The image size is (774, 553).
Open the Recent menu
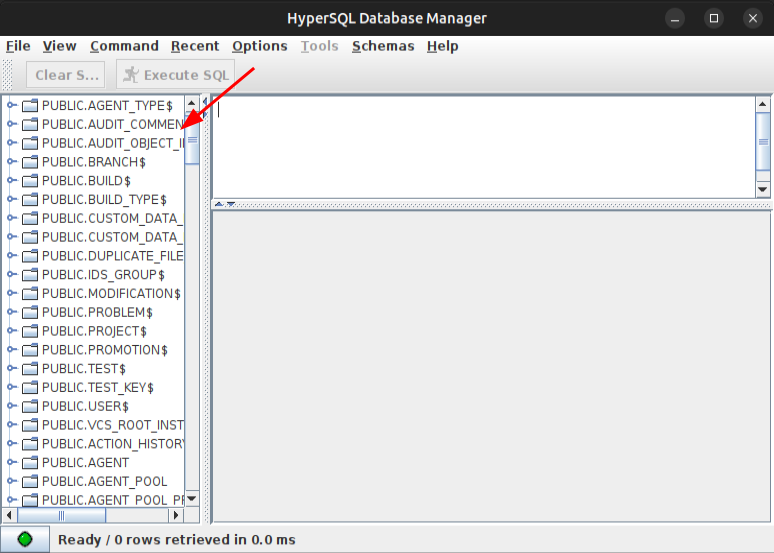[x=194, y=46]
